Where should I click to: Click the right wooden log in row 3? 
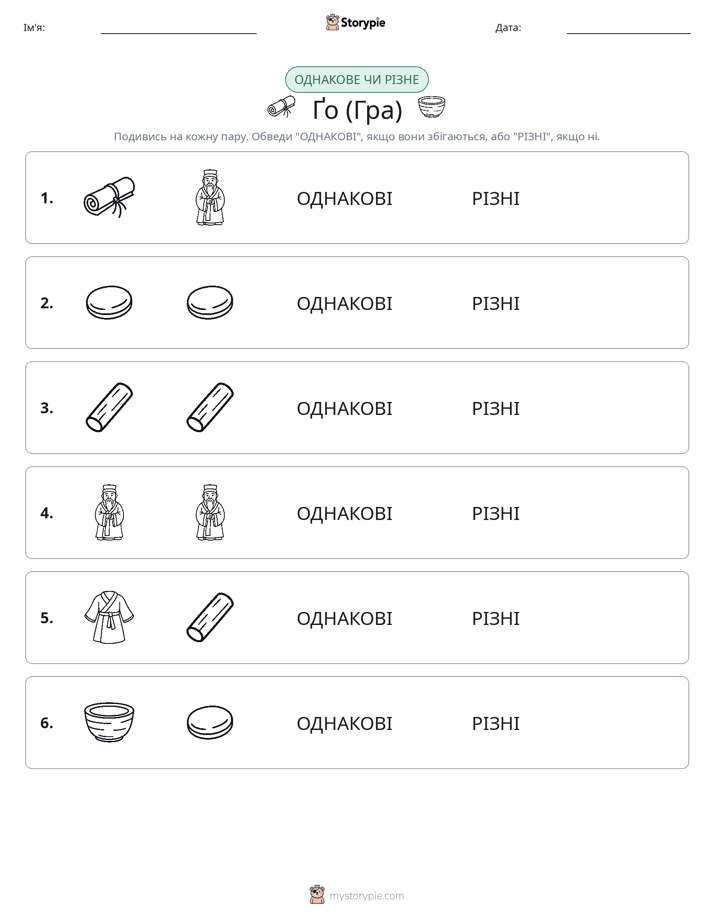point(210,407)
